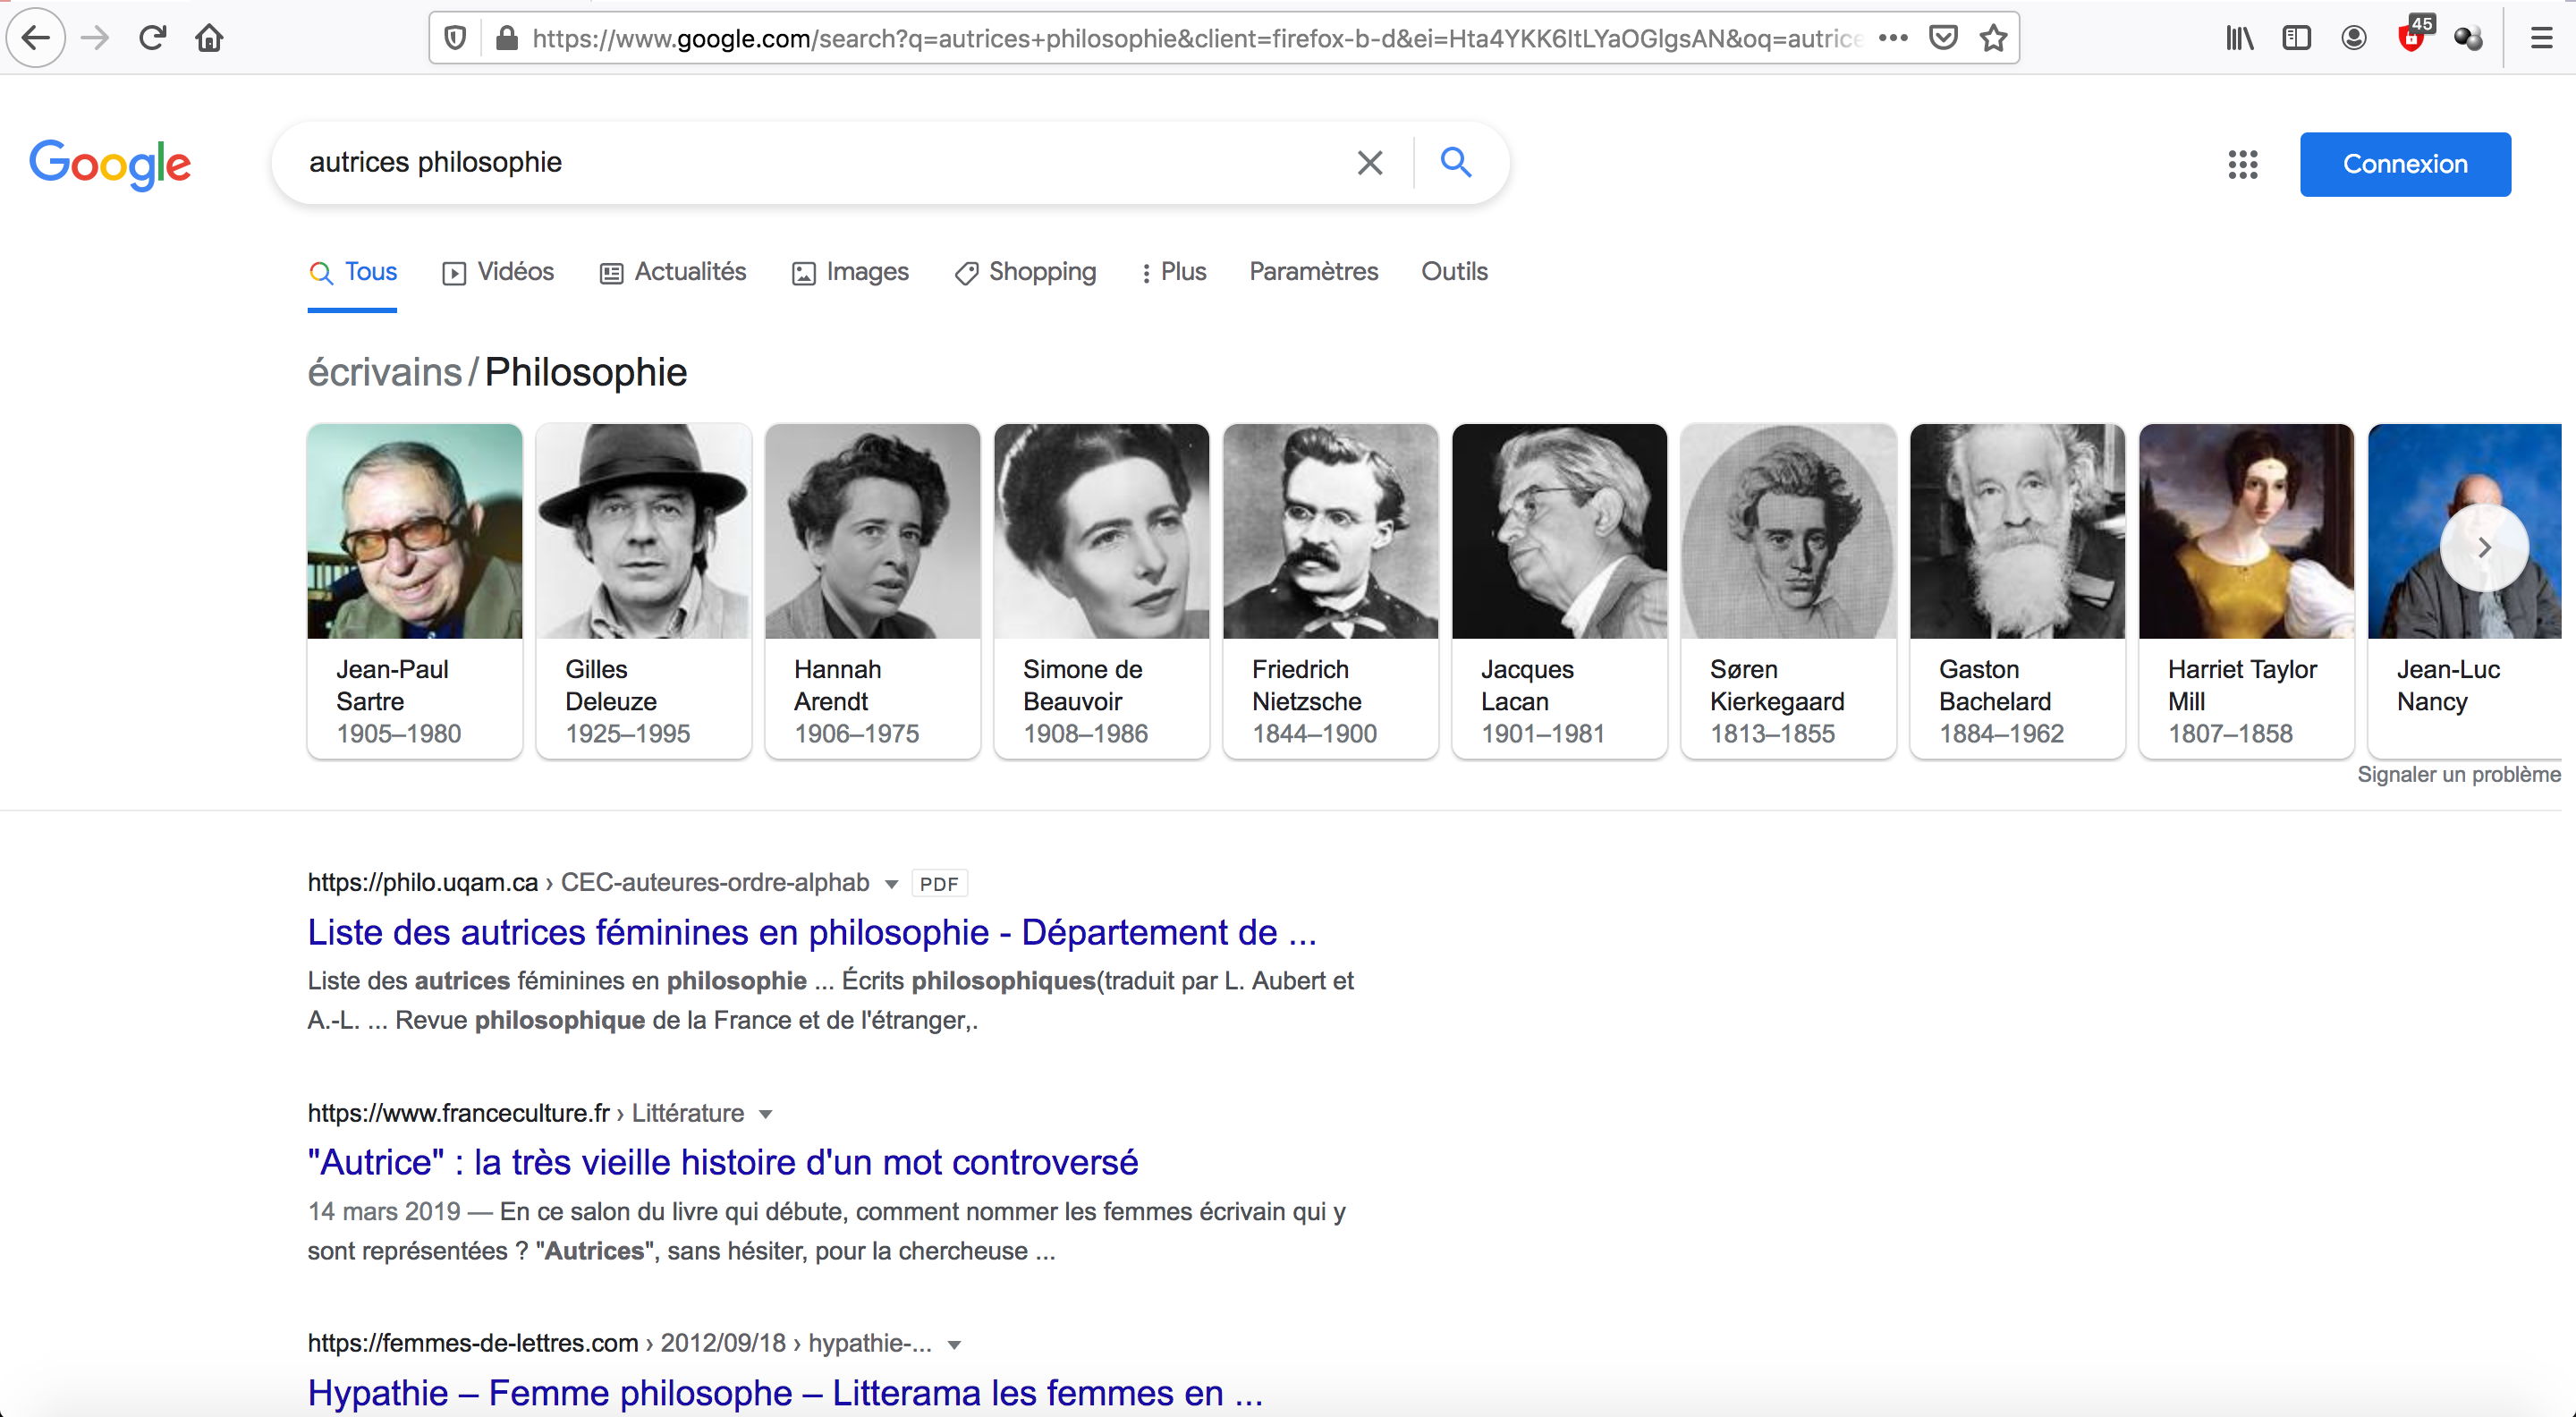Click the Connexion button
Screen dimensions: 2576x1417
tap(2404, 164)
